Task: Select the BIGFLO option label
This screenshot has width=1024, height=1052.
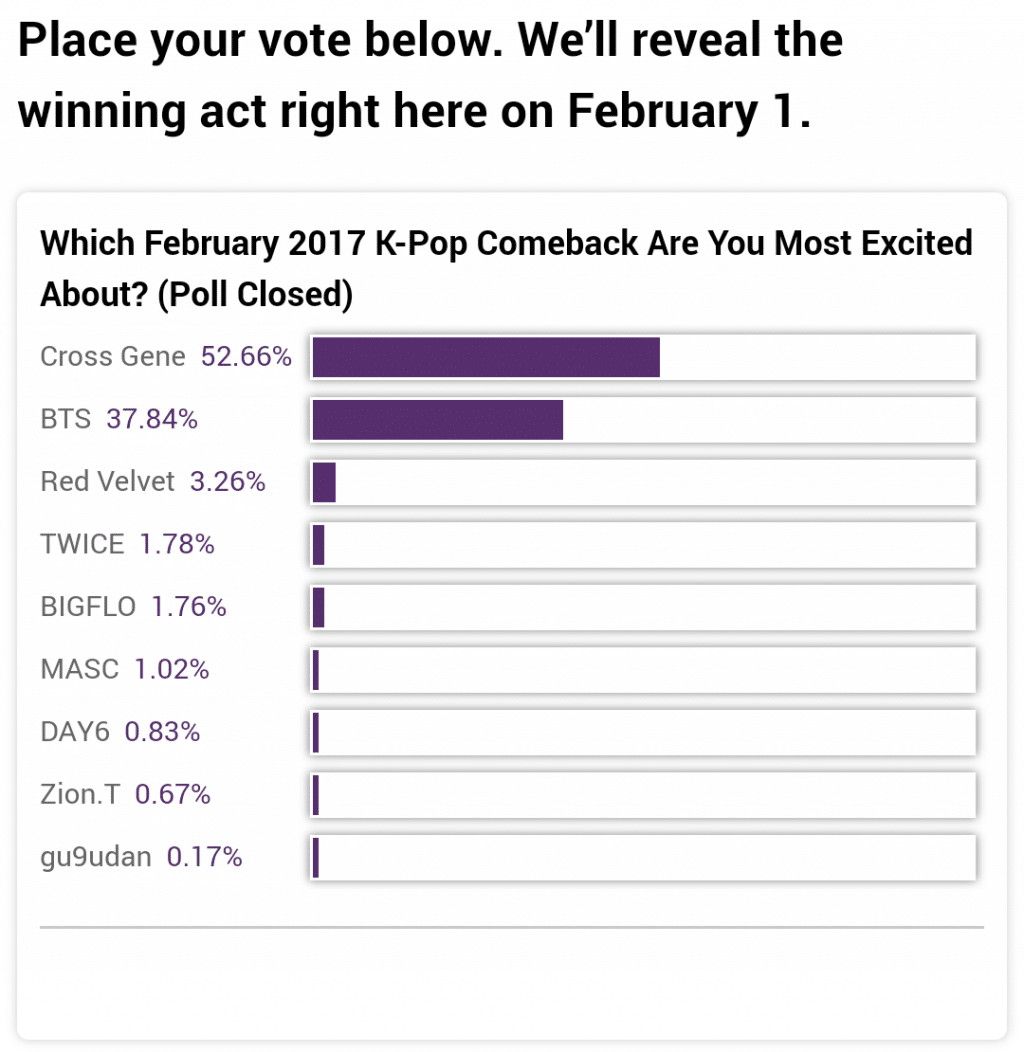Action: tap(88, 607)
